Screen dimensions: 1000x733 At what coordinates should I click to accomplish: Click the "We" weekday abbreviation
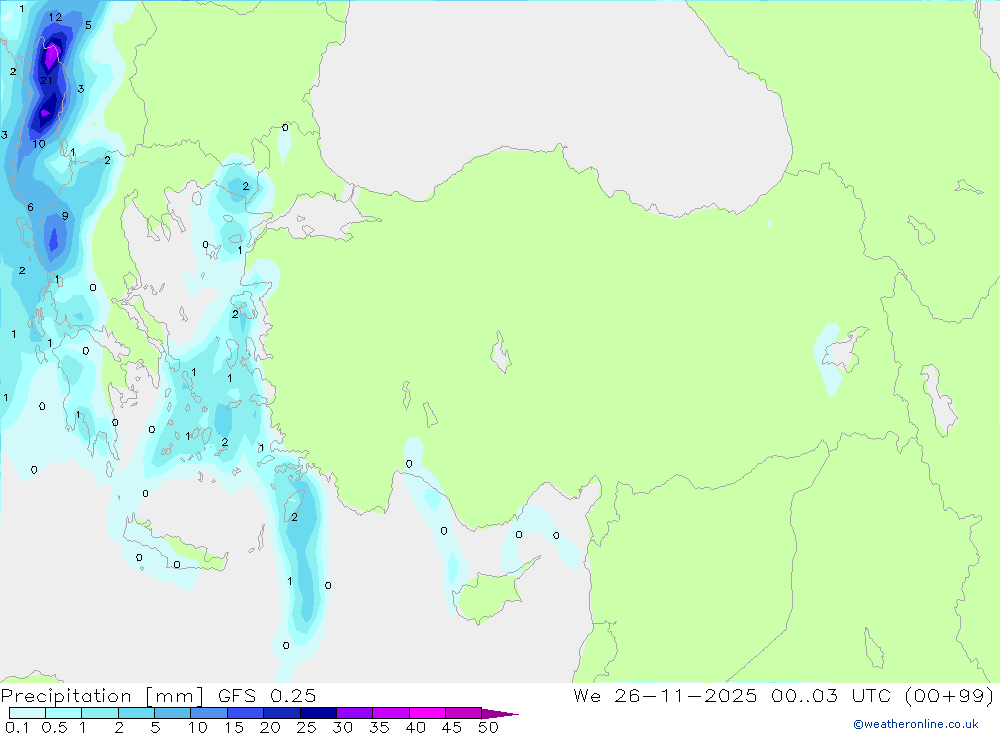coord(587,695)
